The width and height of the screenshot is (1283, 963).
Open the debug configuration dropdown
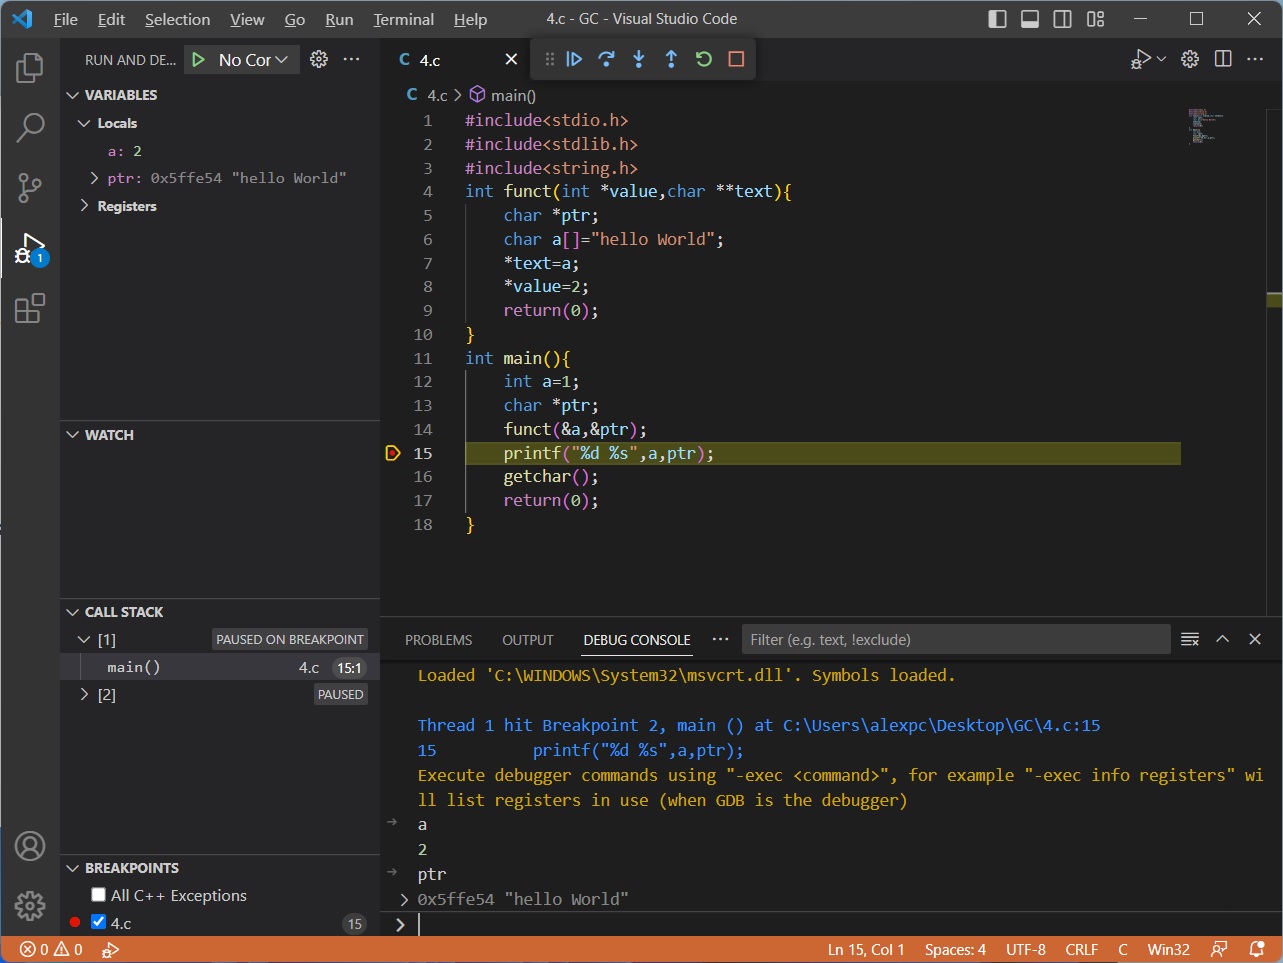click(x=253, y=60)
